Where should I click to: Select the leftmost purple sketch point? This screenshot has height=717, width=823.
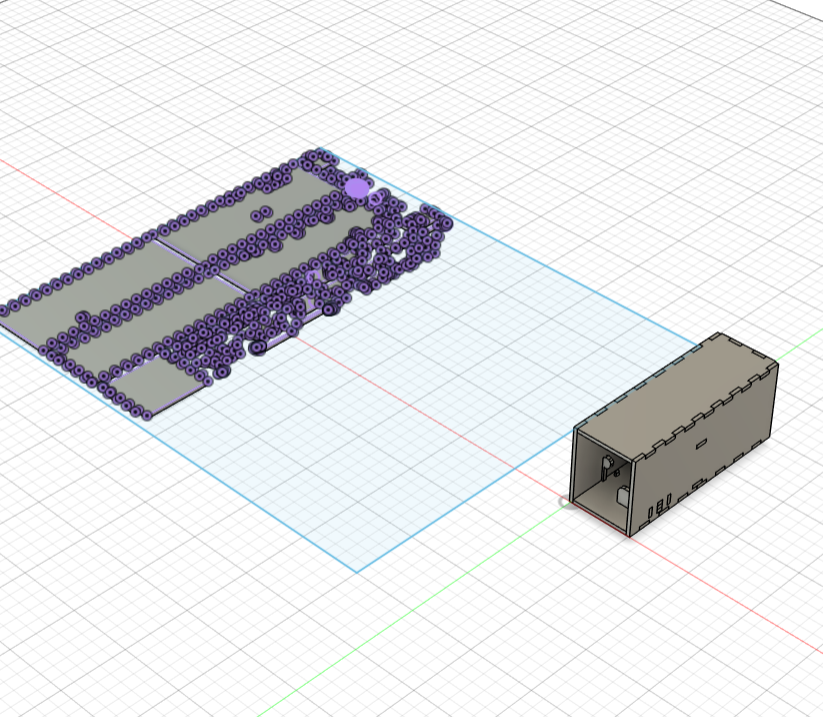(x=4, y=310)
